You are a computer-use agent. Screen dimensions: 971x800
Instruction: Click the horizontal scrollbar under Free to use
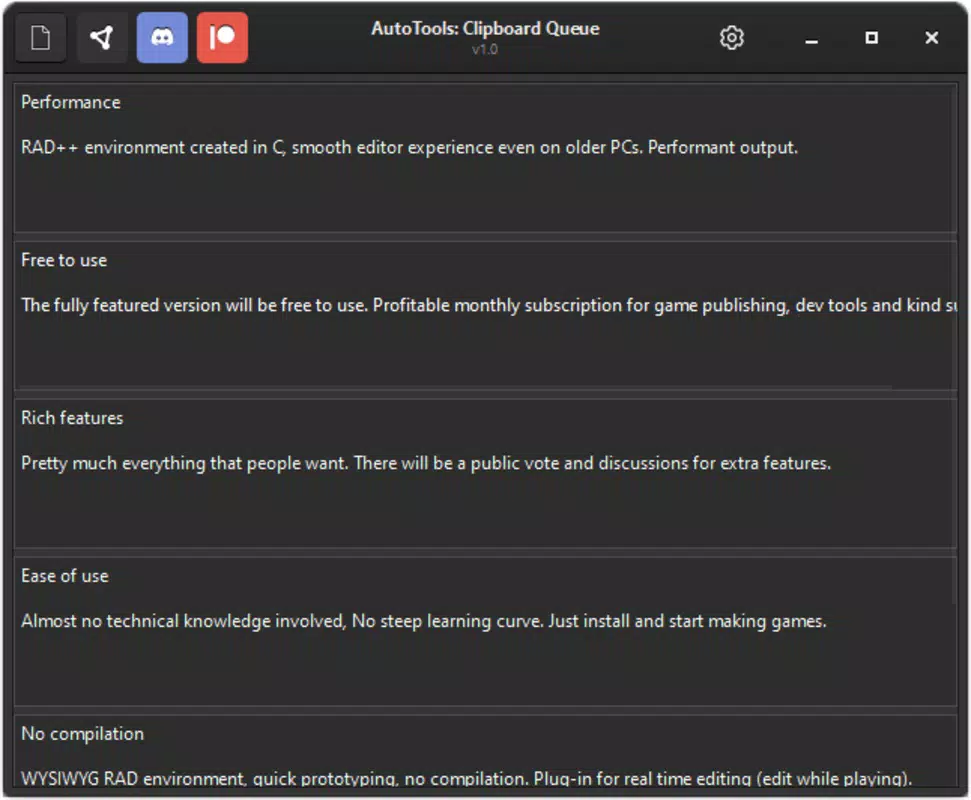coord(455,388)
